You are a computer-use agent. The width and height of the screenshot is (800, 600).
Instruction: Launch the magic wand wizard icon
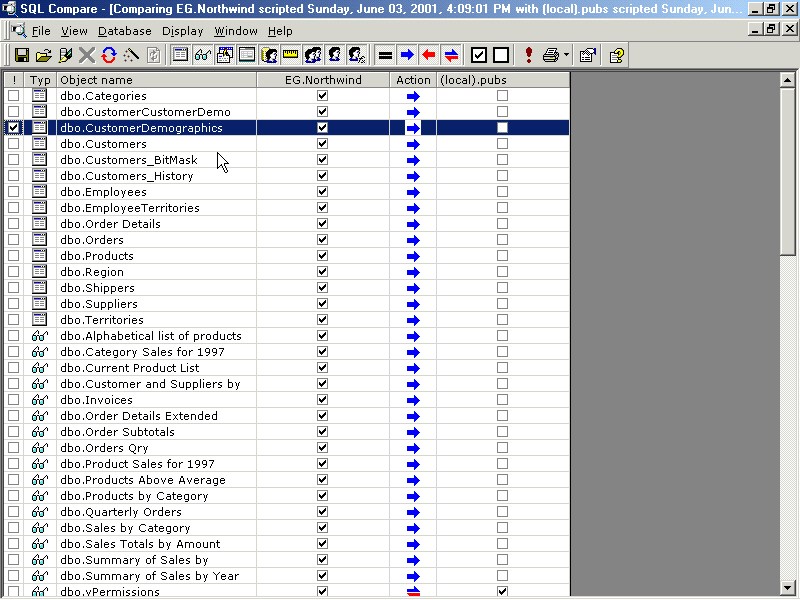click(x=131, y=55)
